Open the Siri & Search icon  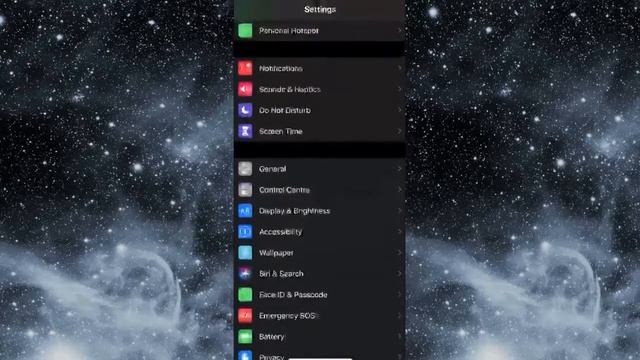pos(245,273)
